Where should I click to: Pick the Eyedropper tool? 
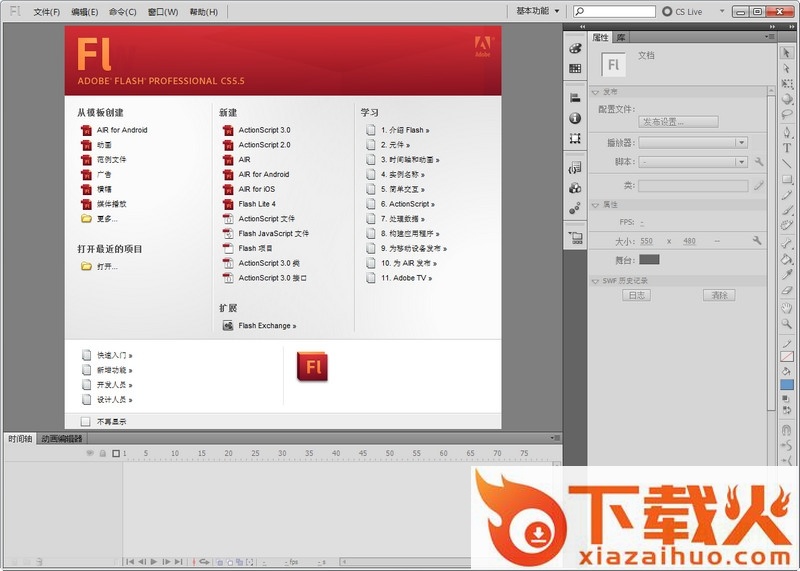(787, 275)
